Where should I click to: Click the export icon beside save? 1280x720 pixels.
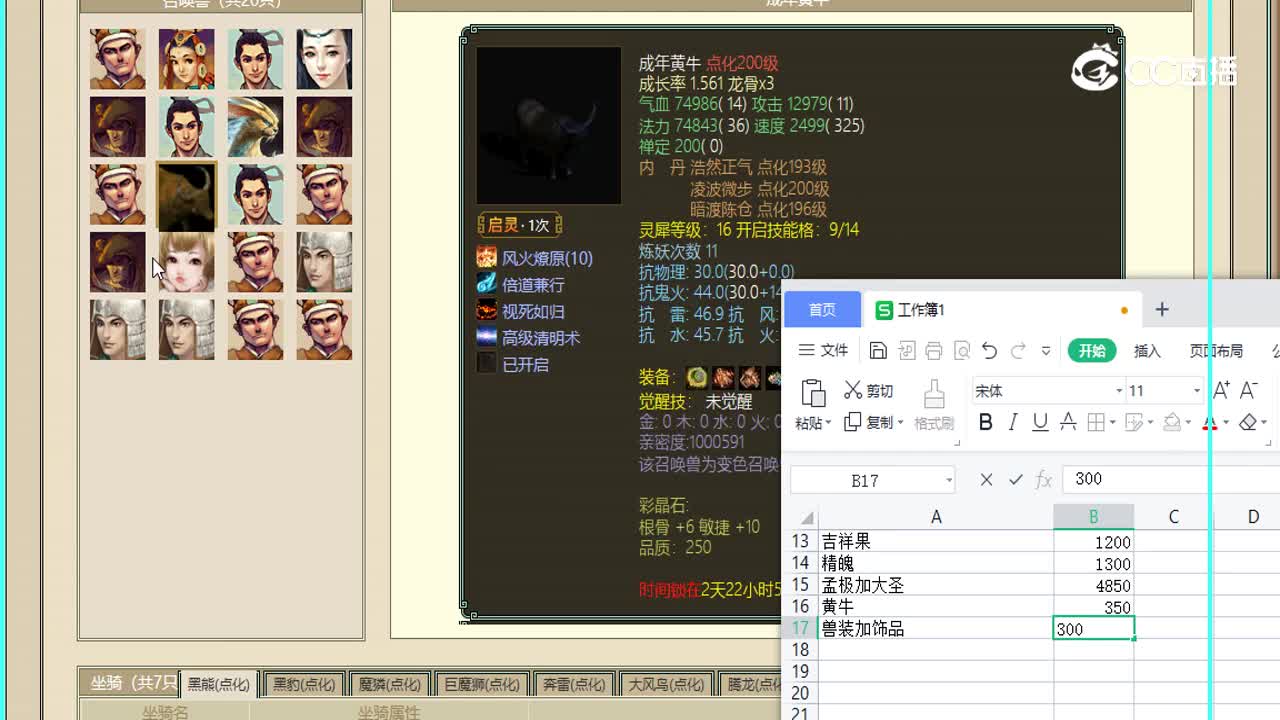coord(906,350)
